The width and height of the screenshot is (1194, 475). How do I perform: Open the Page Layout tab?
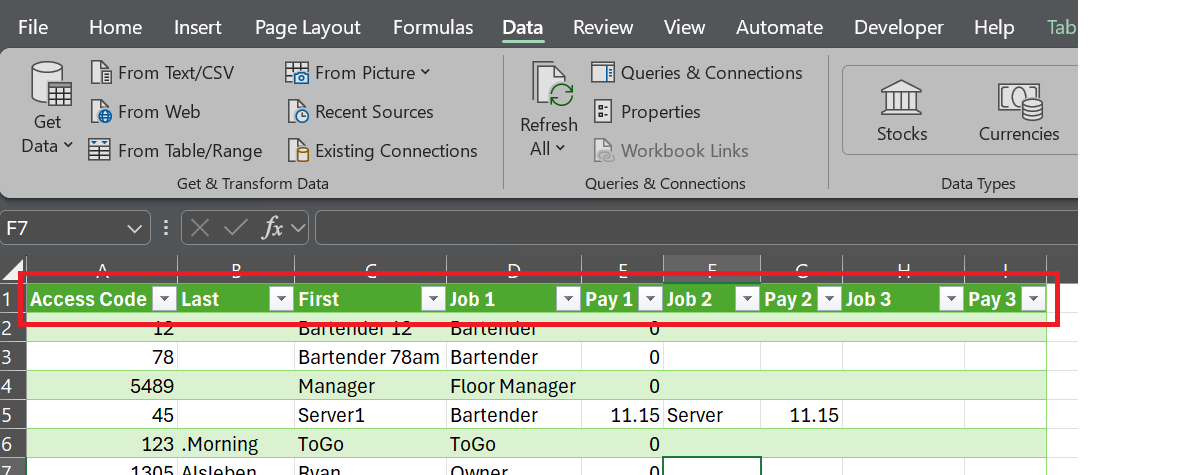click(x=307, y=28)
